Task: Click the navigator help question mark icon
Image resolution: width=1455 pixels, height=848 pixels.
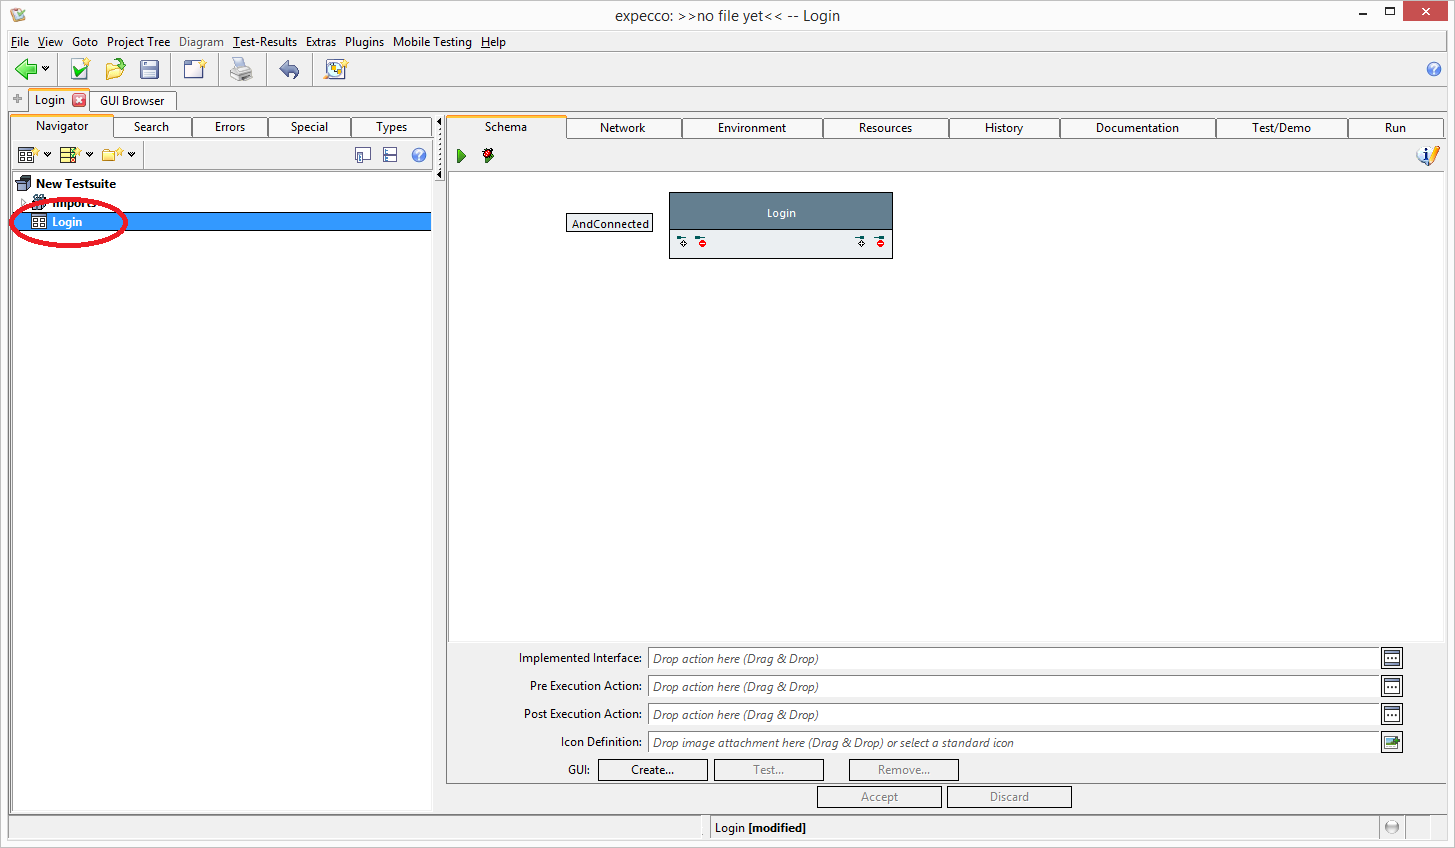Action: (x=419, y=155)
